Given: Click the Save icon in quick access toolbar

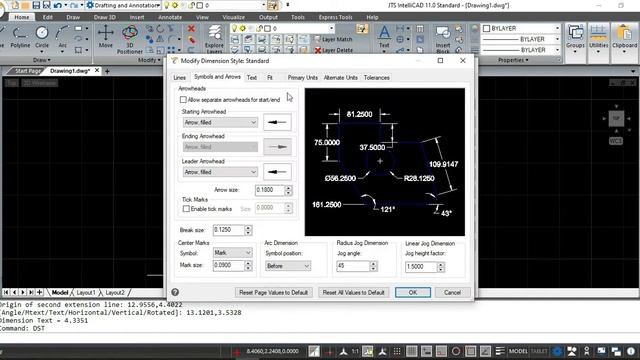Looking at the screenshot, I should pos(36,5).
